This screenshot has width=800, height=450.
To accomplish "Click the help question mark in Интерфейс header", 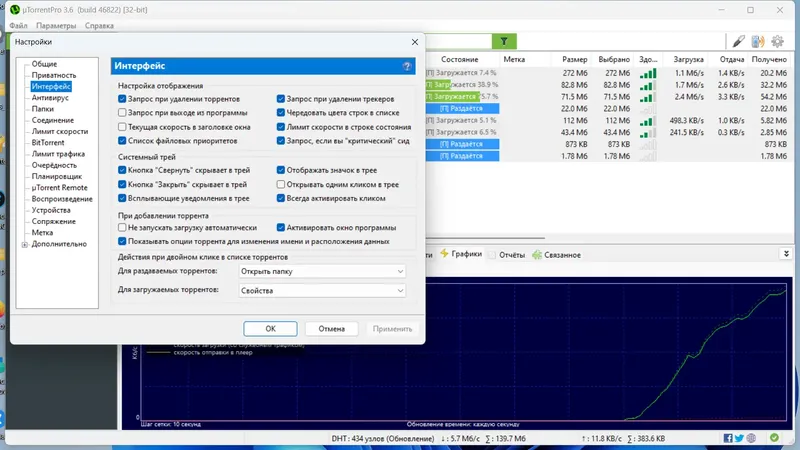I will (x=407, y=66).
